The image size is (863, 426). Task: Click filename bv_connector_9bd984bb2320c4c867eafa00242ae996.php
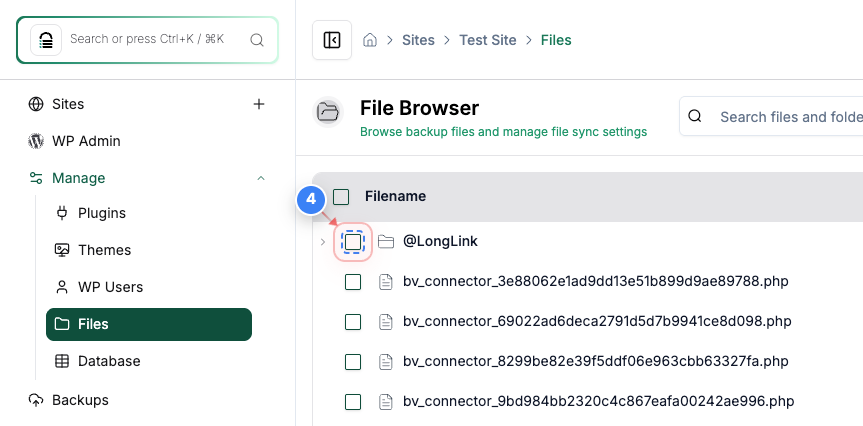click(x=598, y=401)
